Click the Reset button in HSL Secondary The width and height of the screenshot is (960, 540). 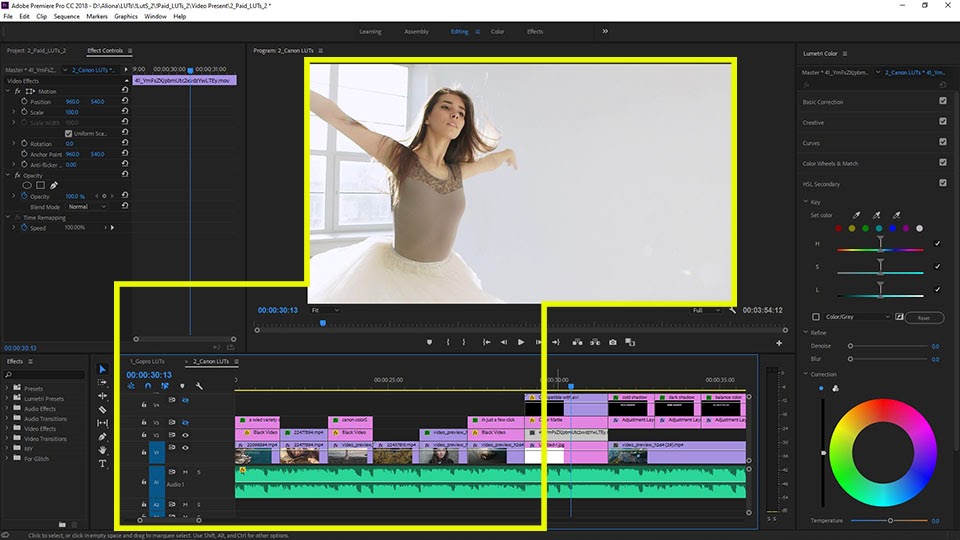coord(924,317)
